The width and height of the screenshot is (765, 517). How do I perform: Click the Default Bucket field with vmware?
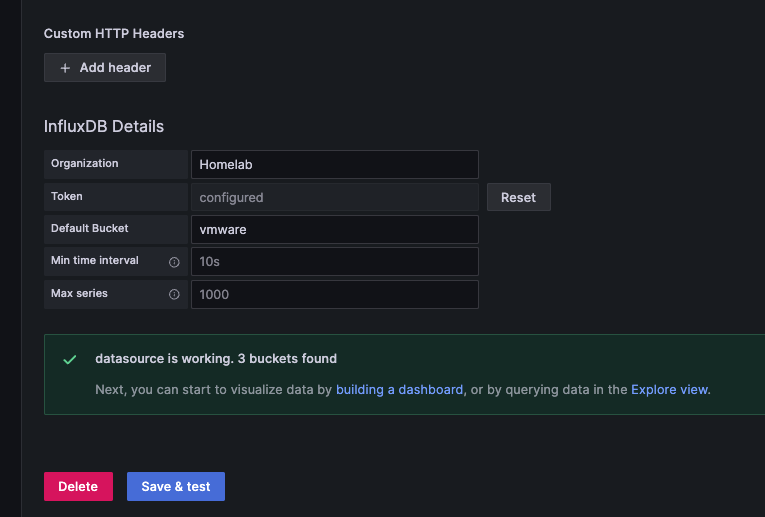334,229
